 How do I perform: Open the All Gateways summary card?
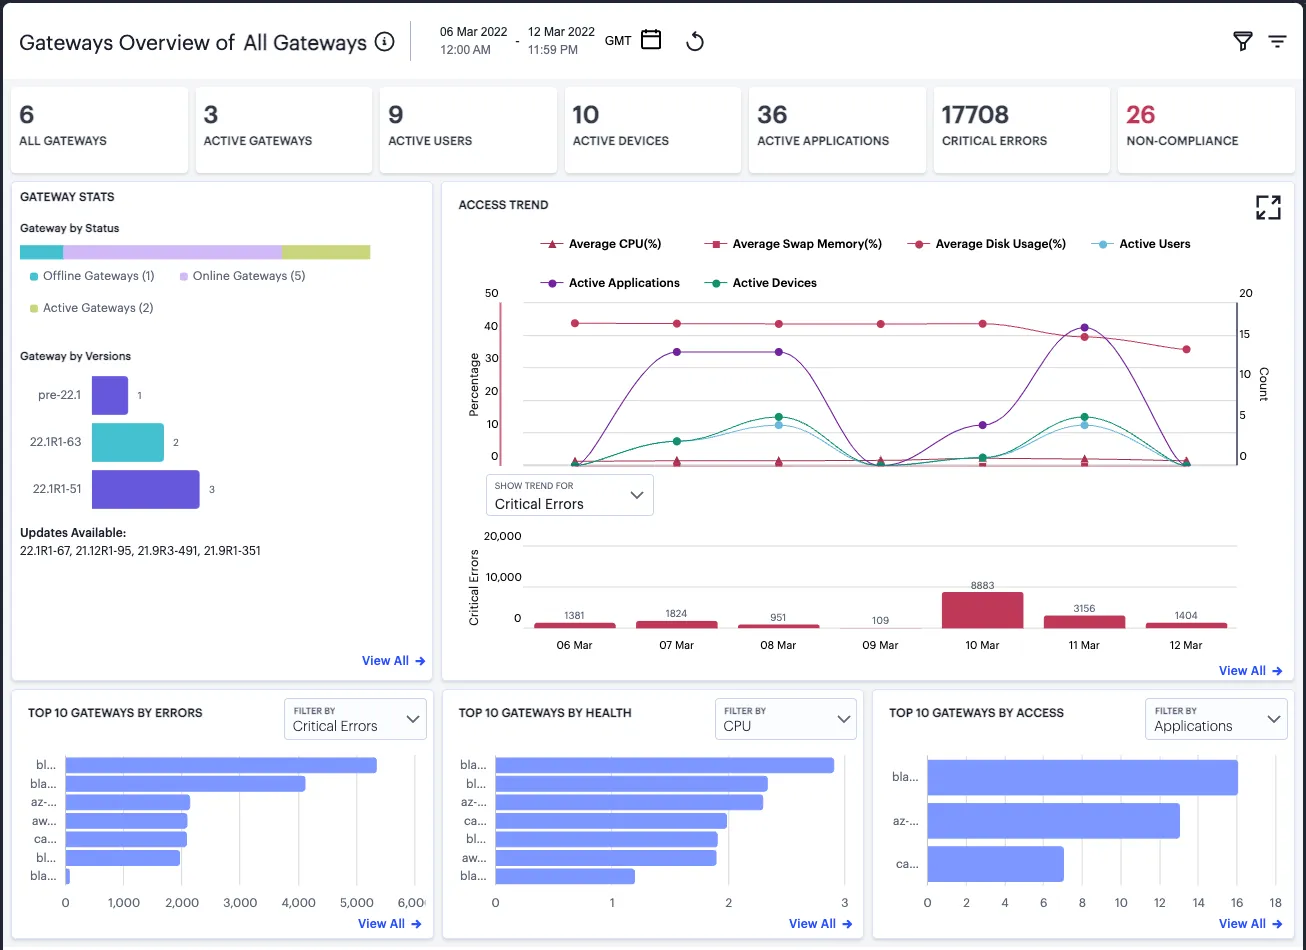pyautogui.click(x=100, y=130)
